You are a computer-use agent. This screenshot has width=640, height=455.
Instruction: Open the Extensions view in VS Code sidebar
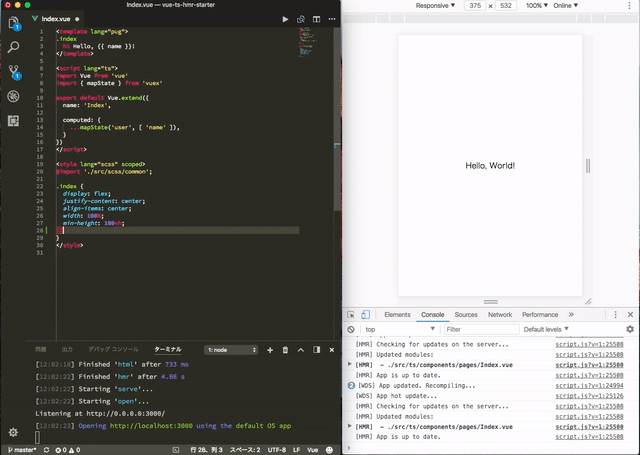tap(13, 121)
